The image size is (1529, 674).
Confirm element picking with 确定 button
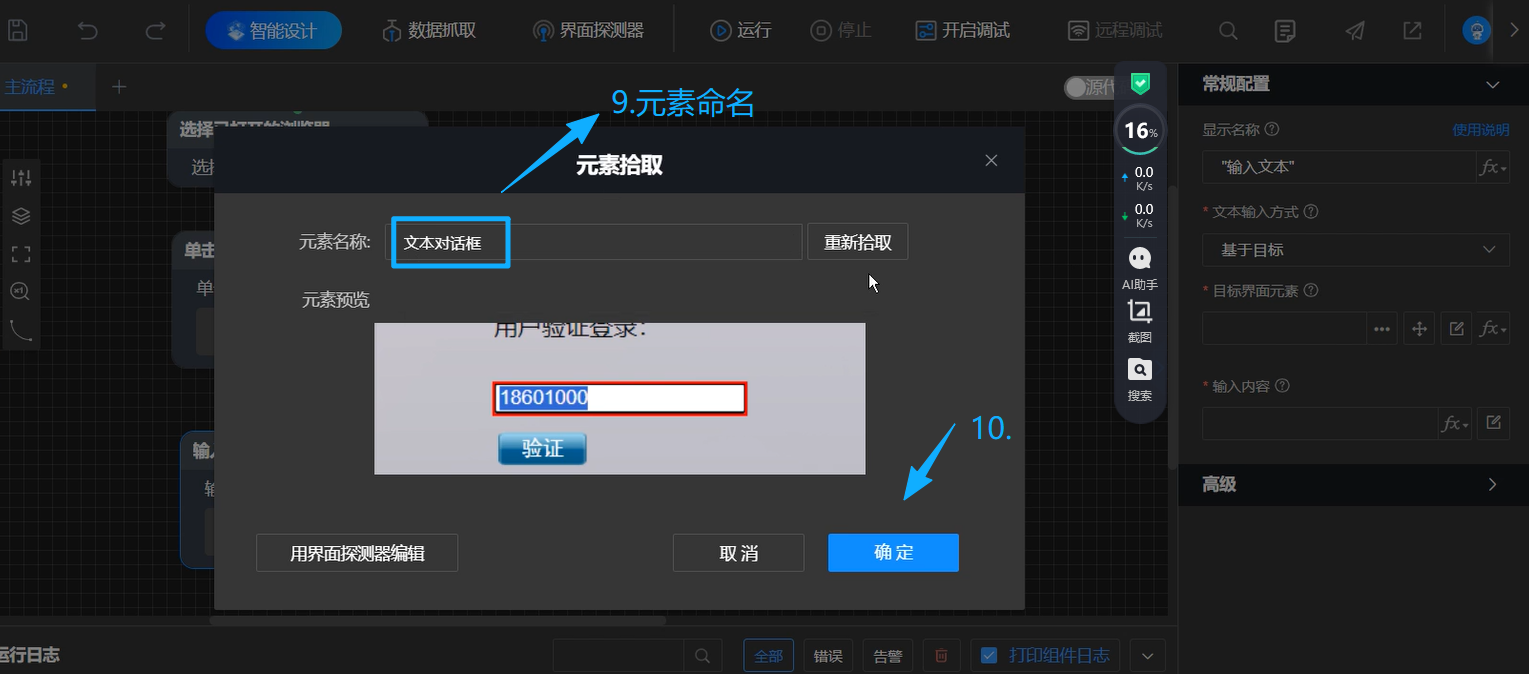click(x=892, y=552)
